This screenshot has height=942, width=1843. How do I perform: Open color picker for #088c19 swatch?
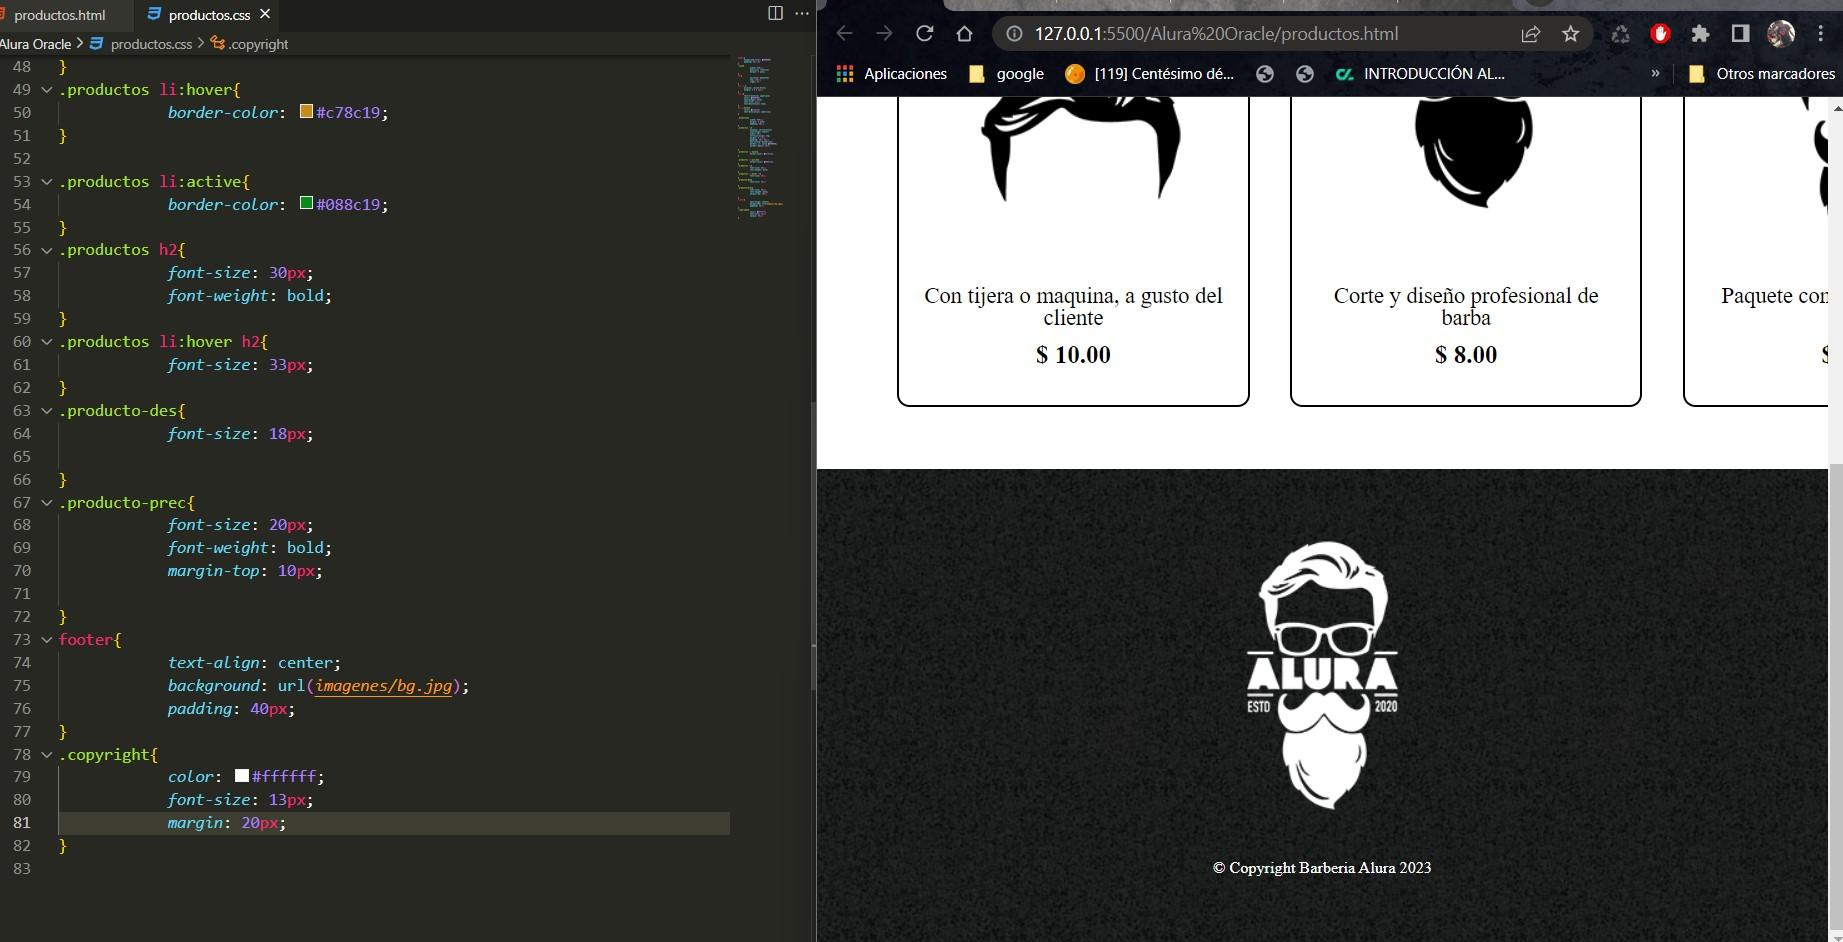point(306,204)
